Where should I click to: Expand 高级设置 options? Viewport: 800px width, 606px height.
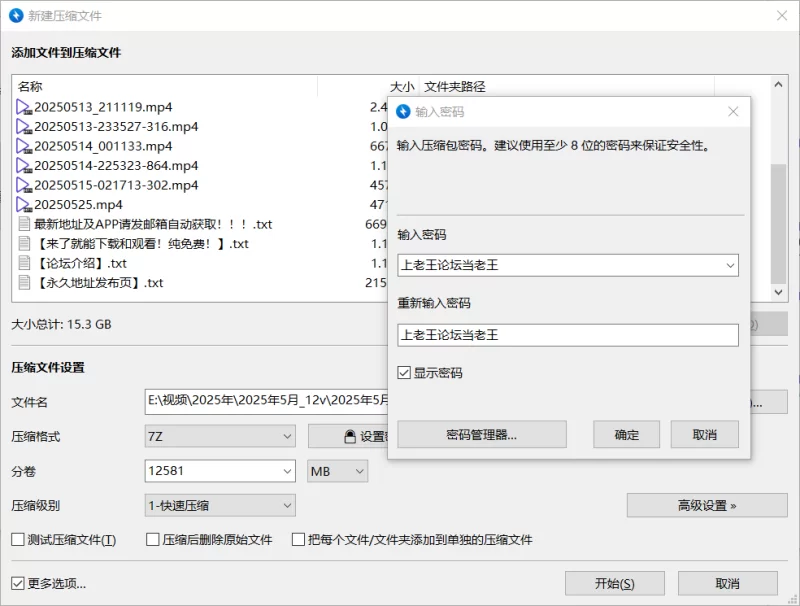pyautogui.click(x=707, y=506)
